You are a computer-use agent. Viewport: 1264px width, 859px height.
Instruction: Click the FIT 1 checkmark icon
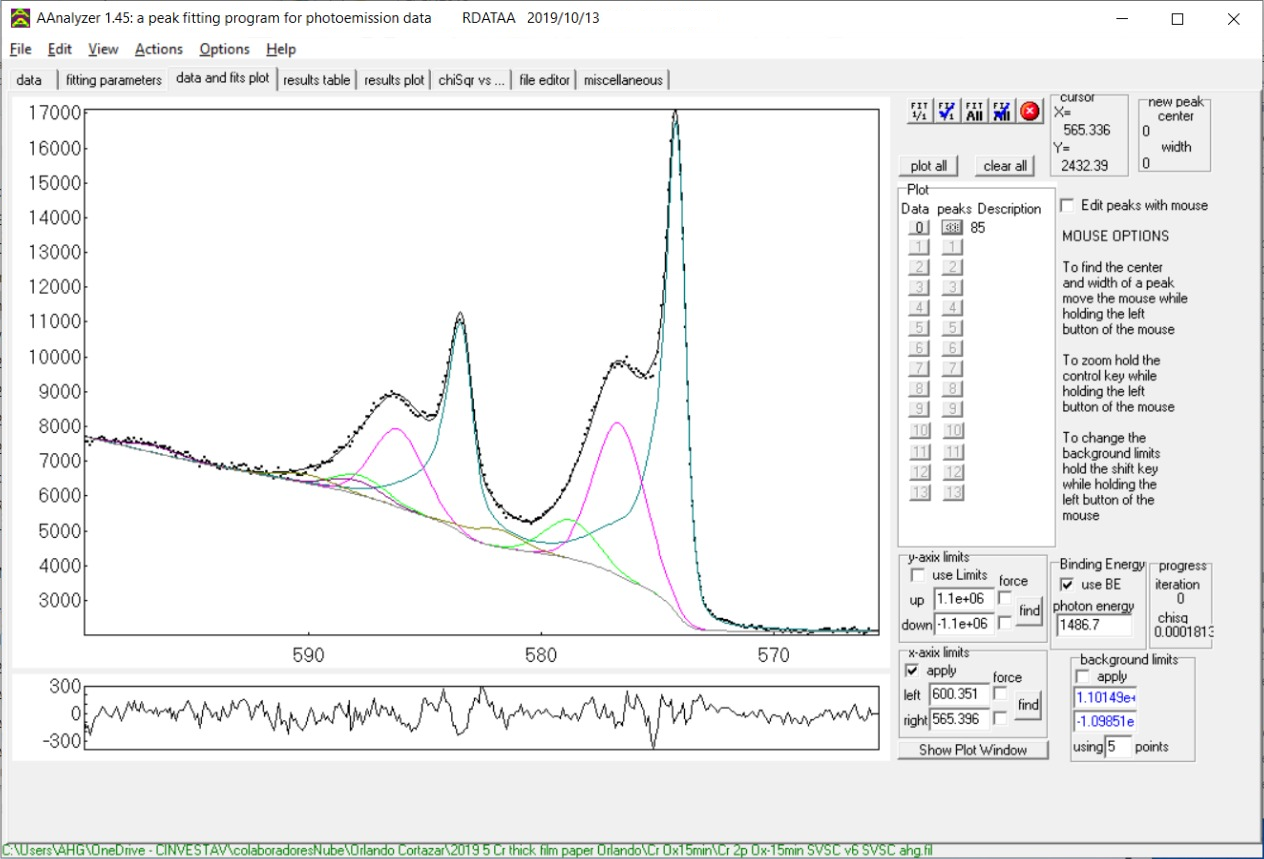[x=947, y=111]
